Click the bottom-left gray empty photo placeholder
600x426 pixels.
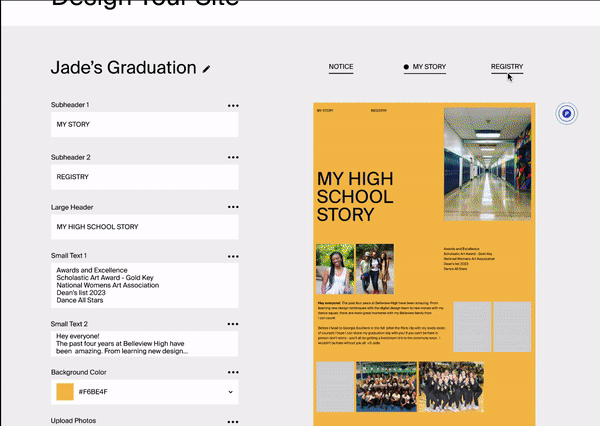(x=335, y=387)
